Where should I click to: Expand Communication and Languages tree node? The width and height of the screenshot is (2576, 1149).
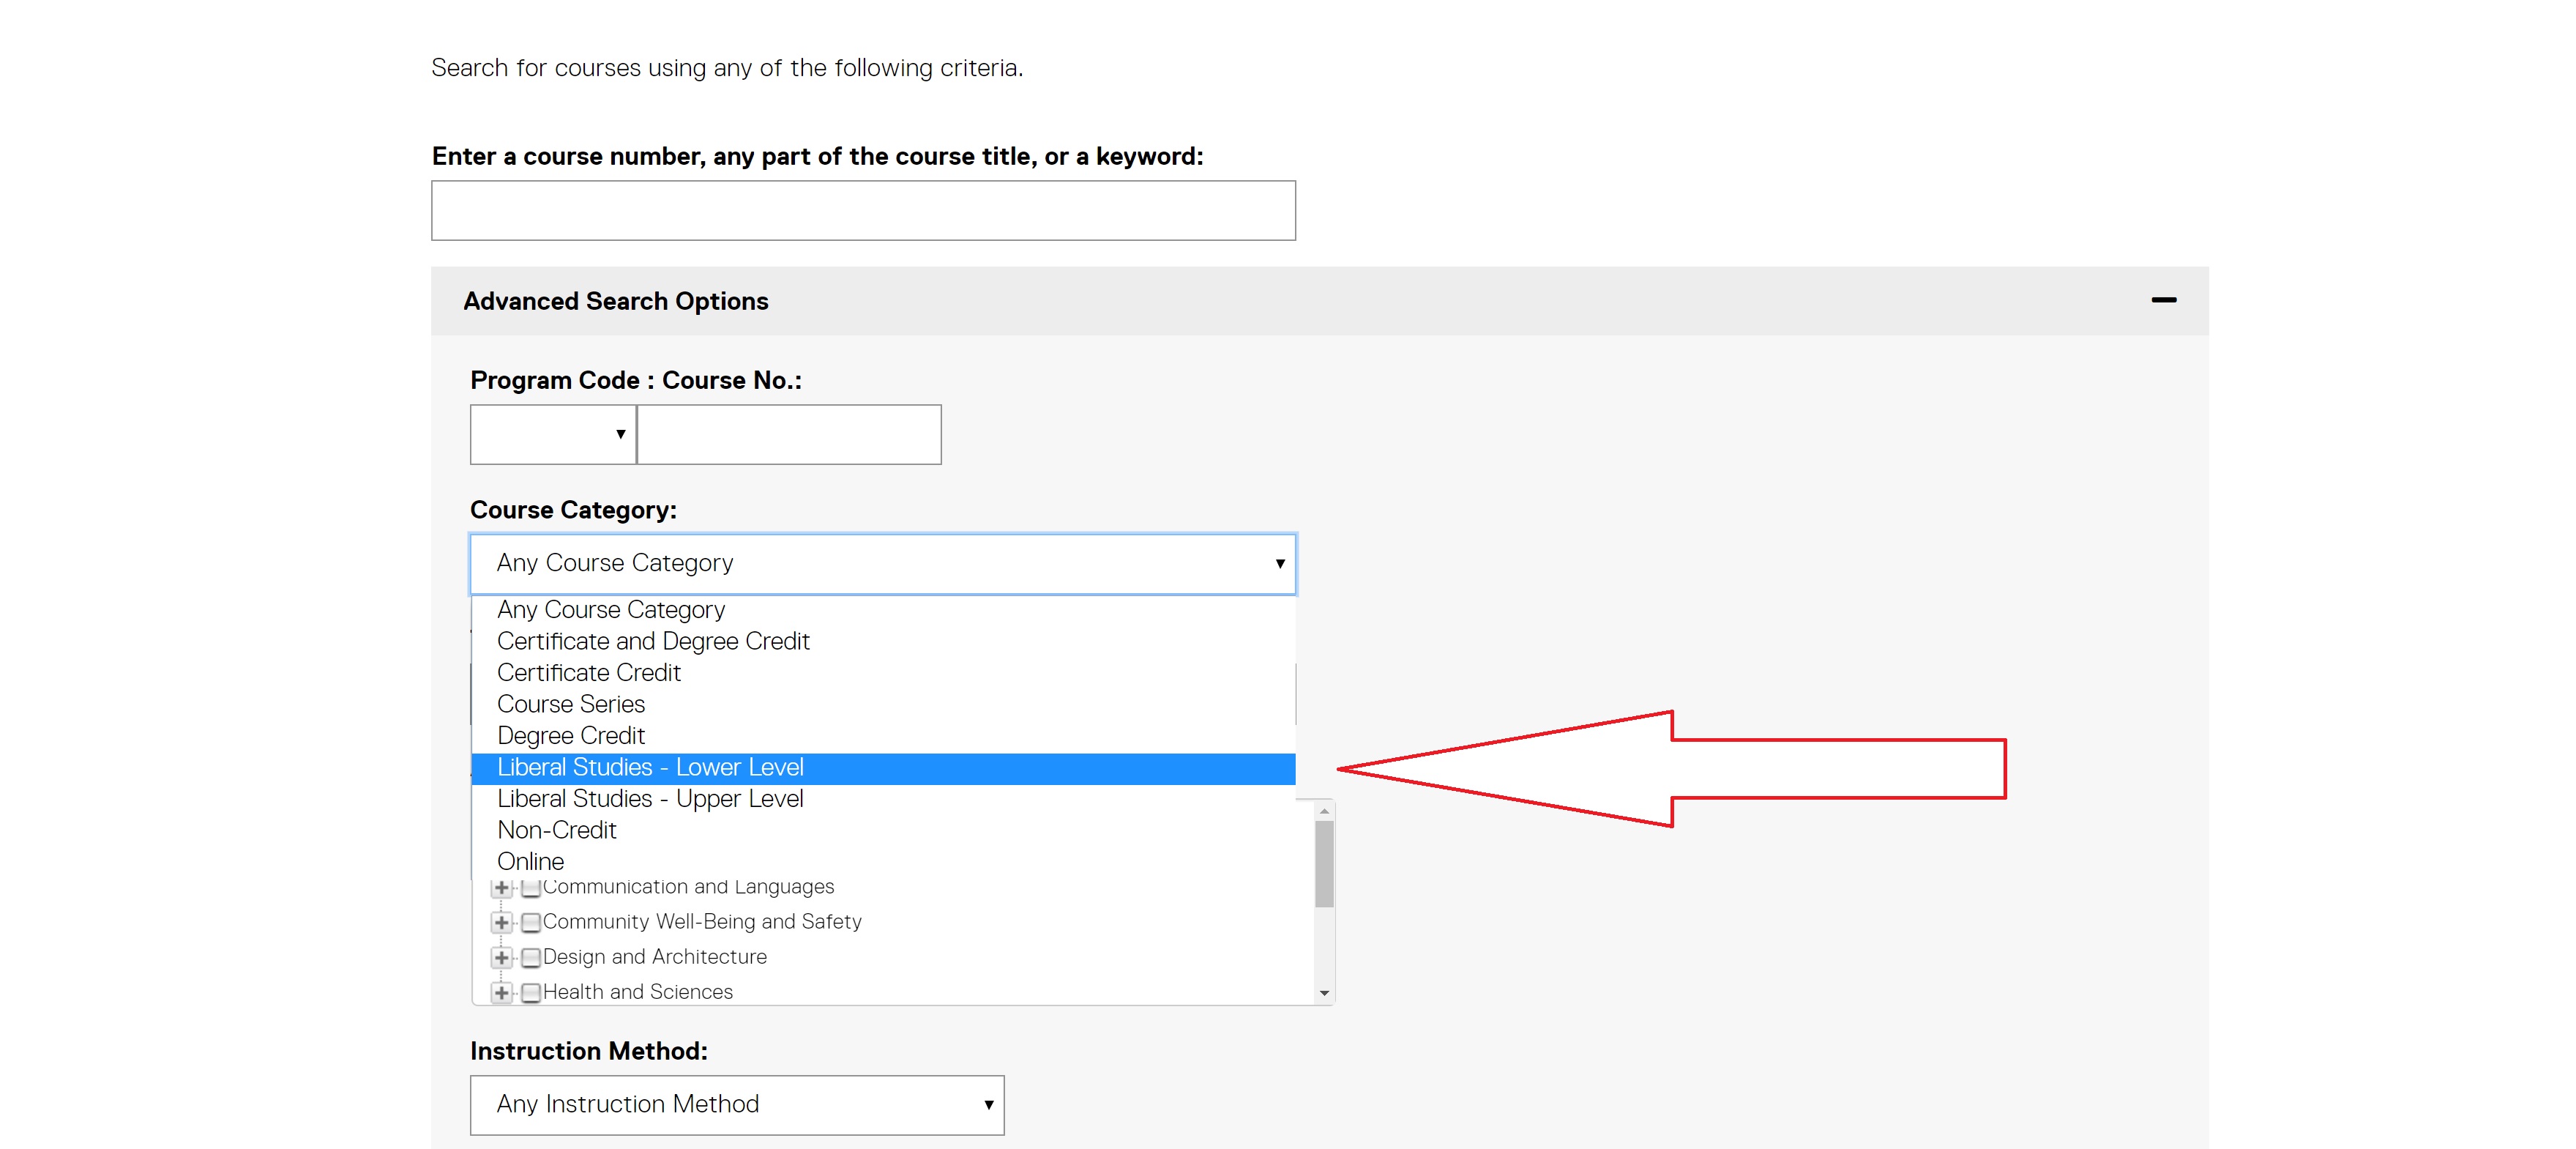pyautogui.click(x=502, y=888)
